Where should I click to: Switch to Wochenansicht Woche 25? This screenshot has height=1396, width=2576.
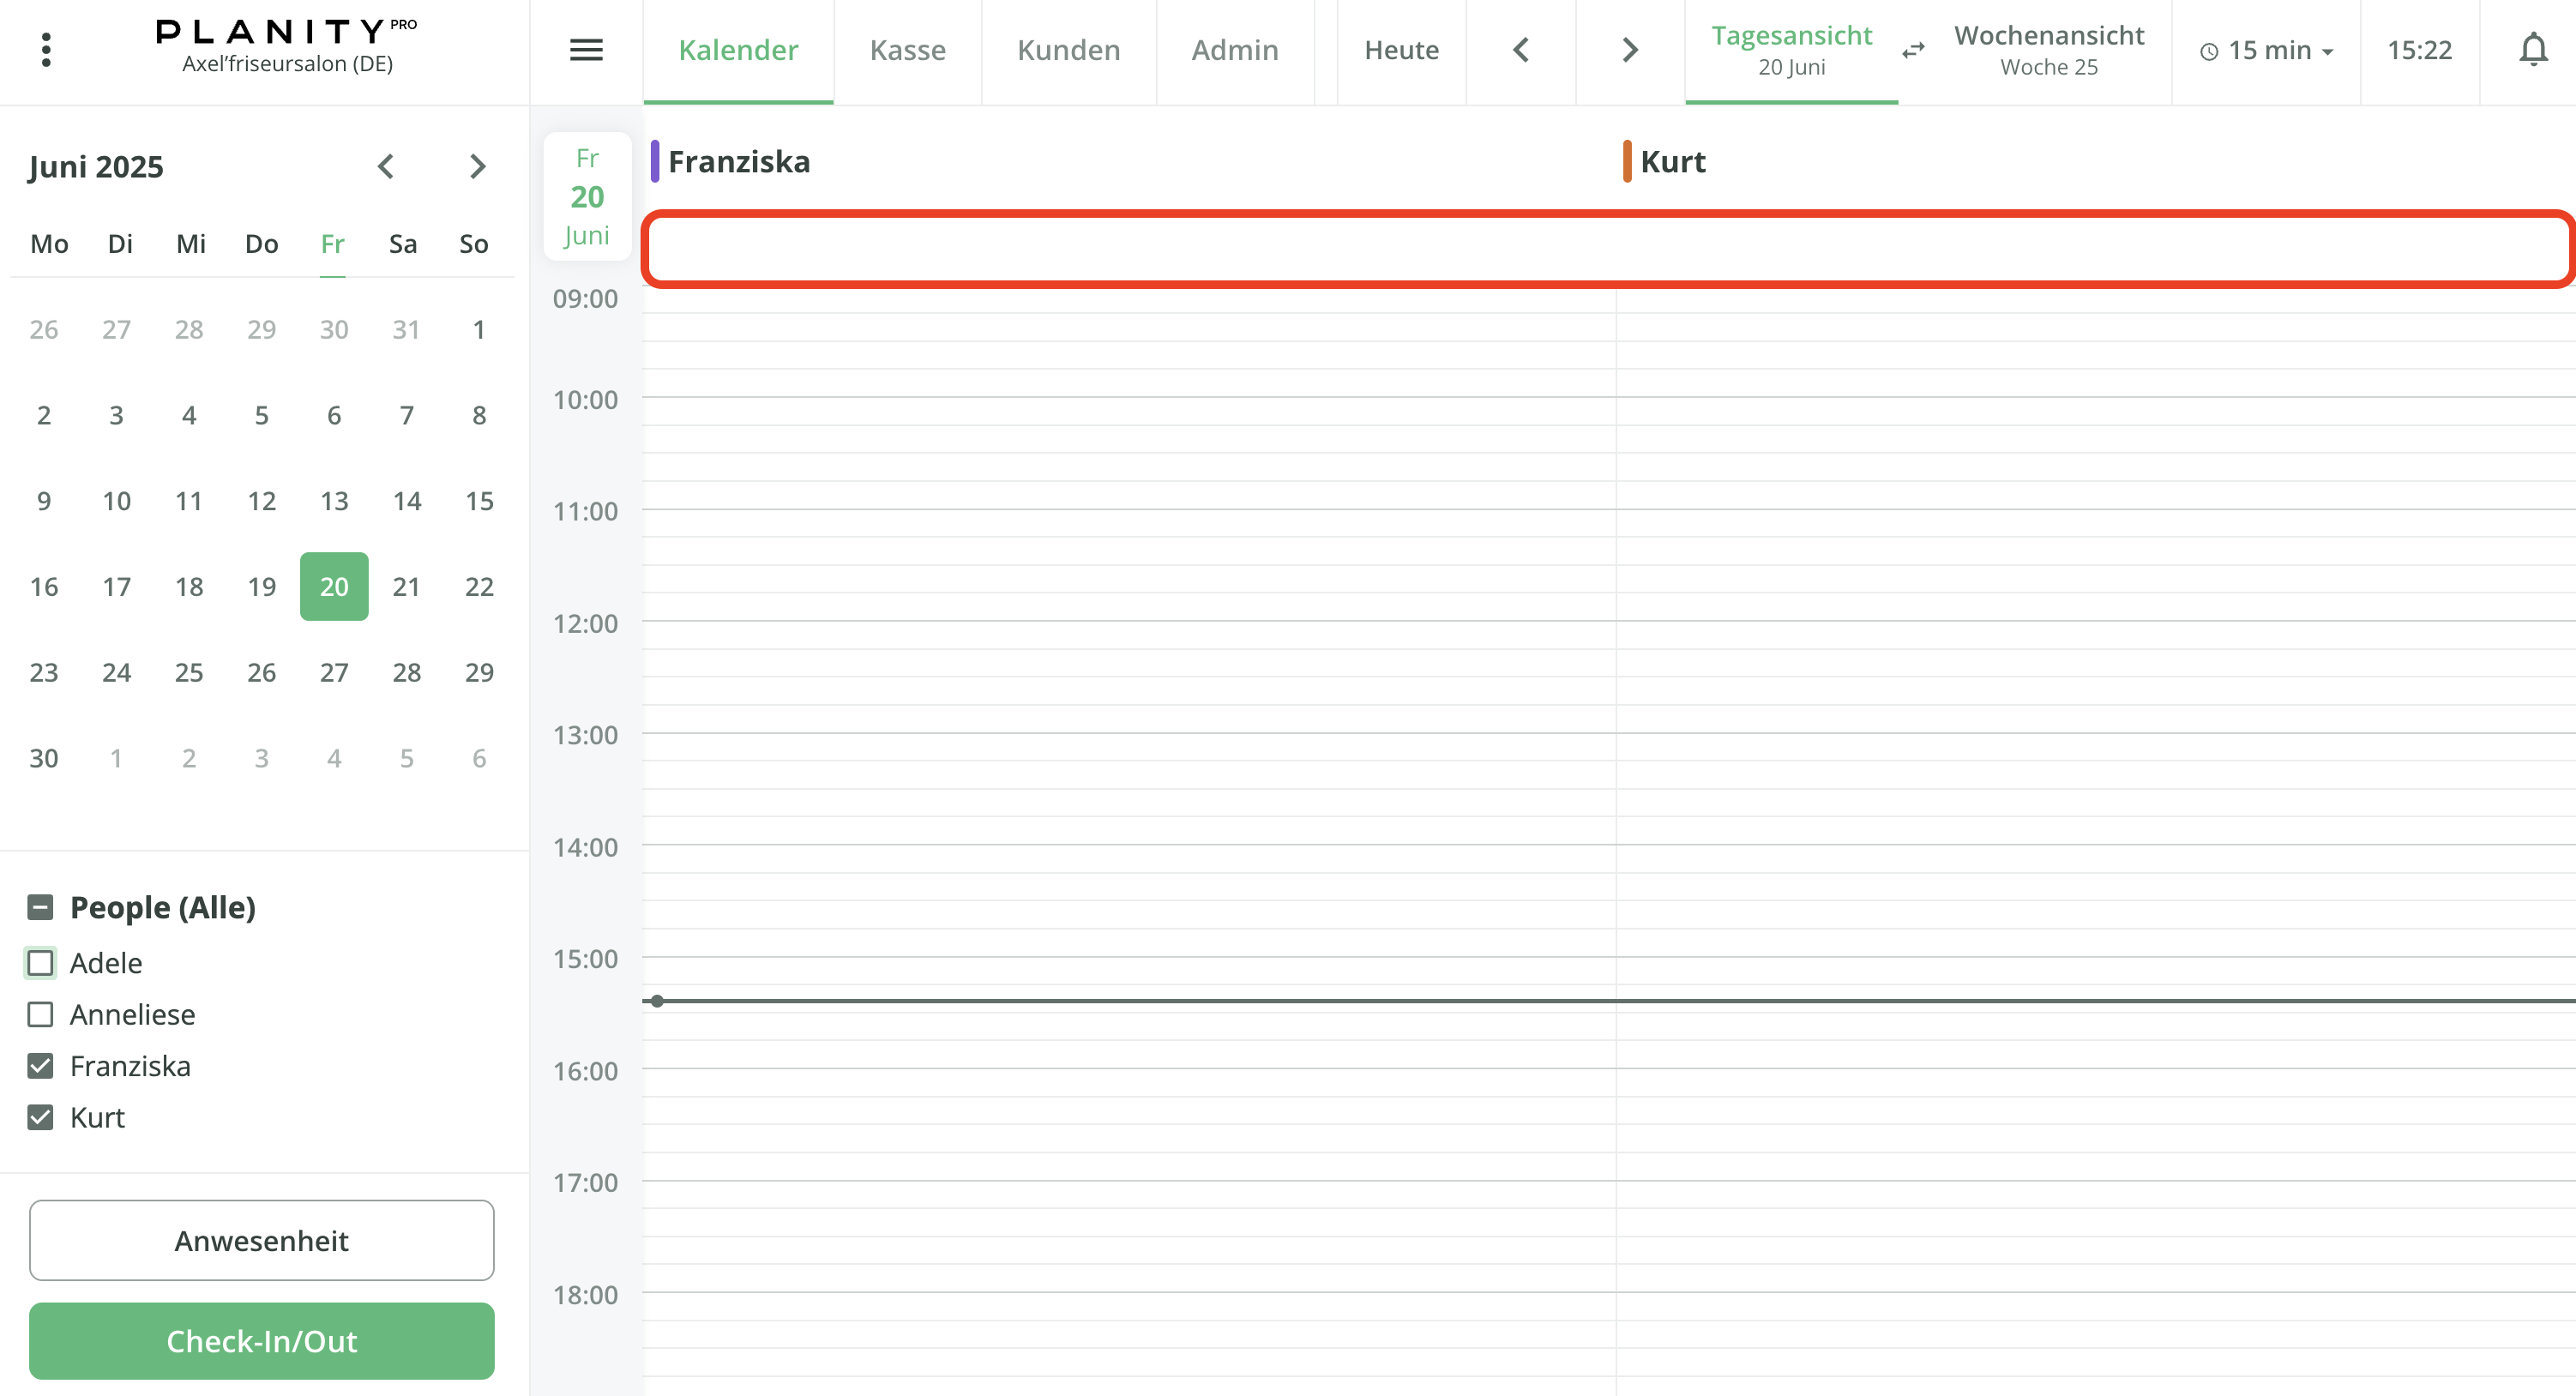click(x=2048, y=50)
